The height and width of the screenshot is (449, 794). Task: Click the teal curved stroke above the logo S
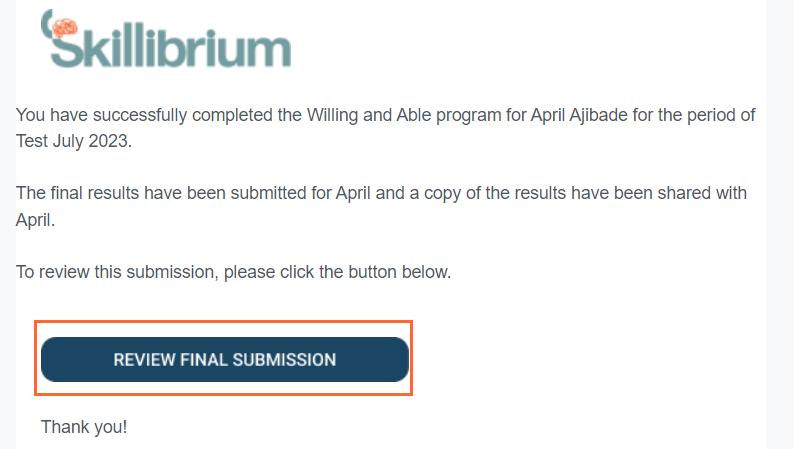pos(47,23)
